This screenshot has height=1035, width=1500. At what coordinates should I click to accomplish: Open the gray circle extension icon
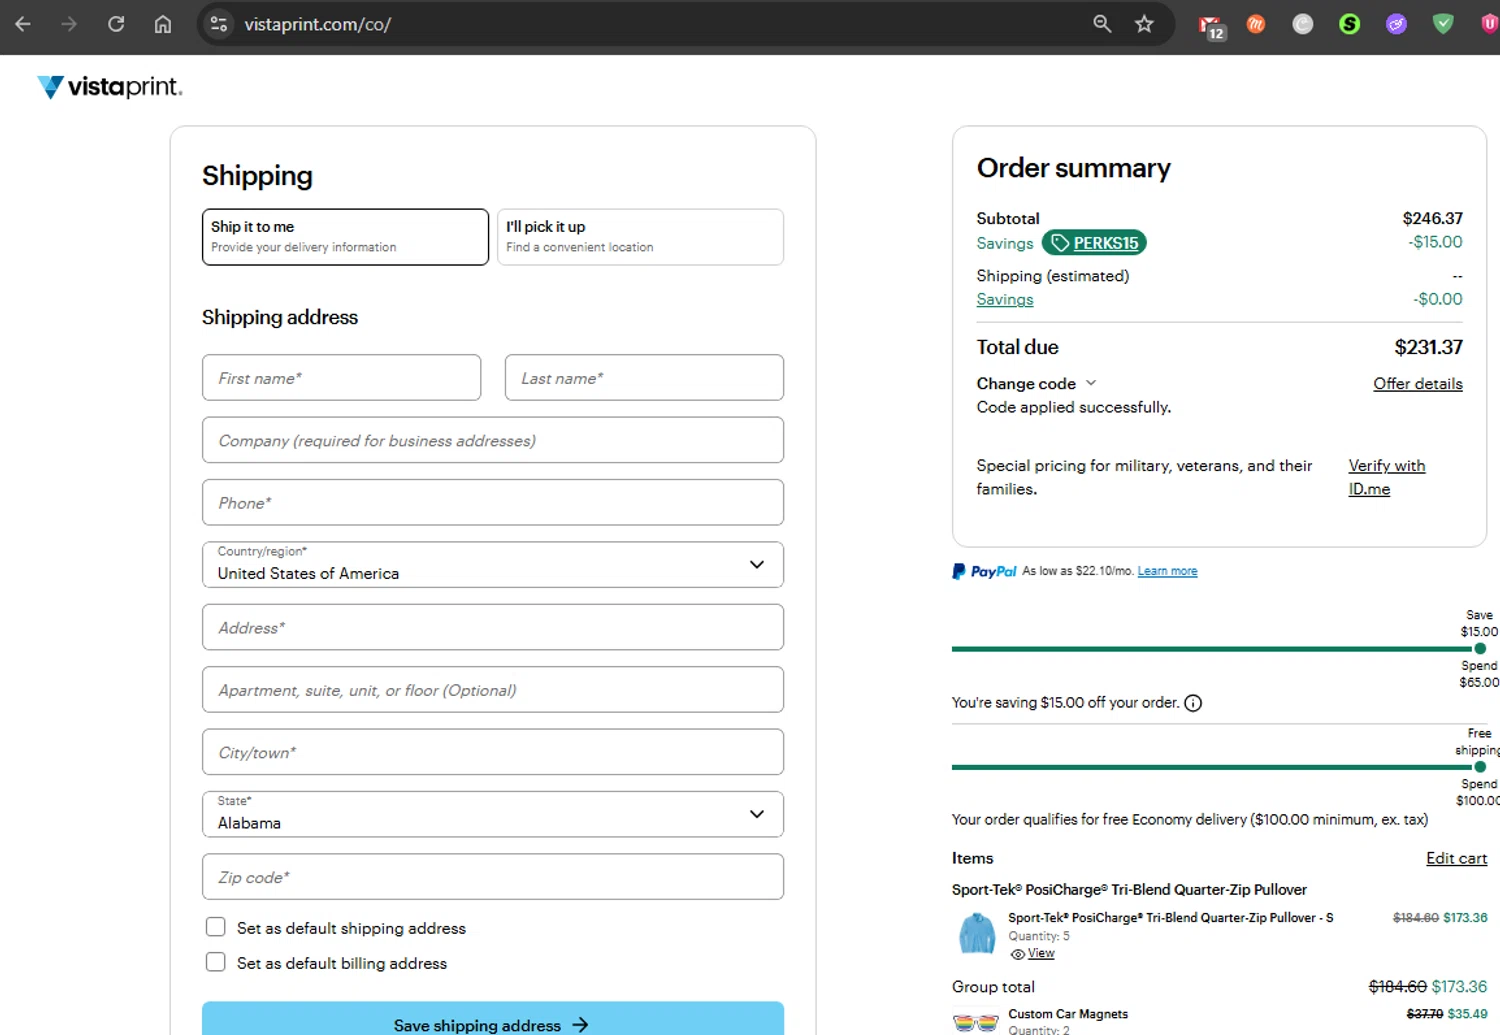(x=1303, y=24)
